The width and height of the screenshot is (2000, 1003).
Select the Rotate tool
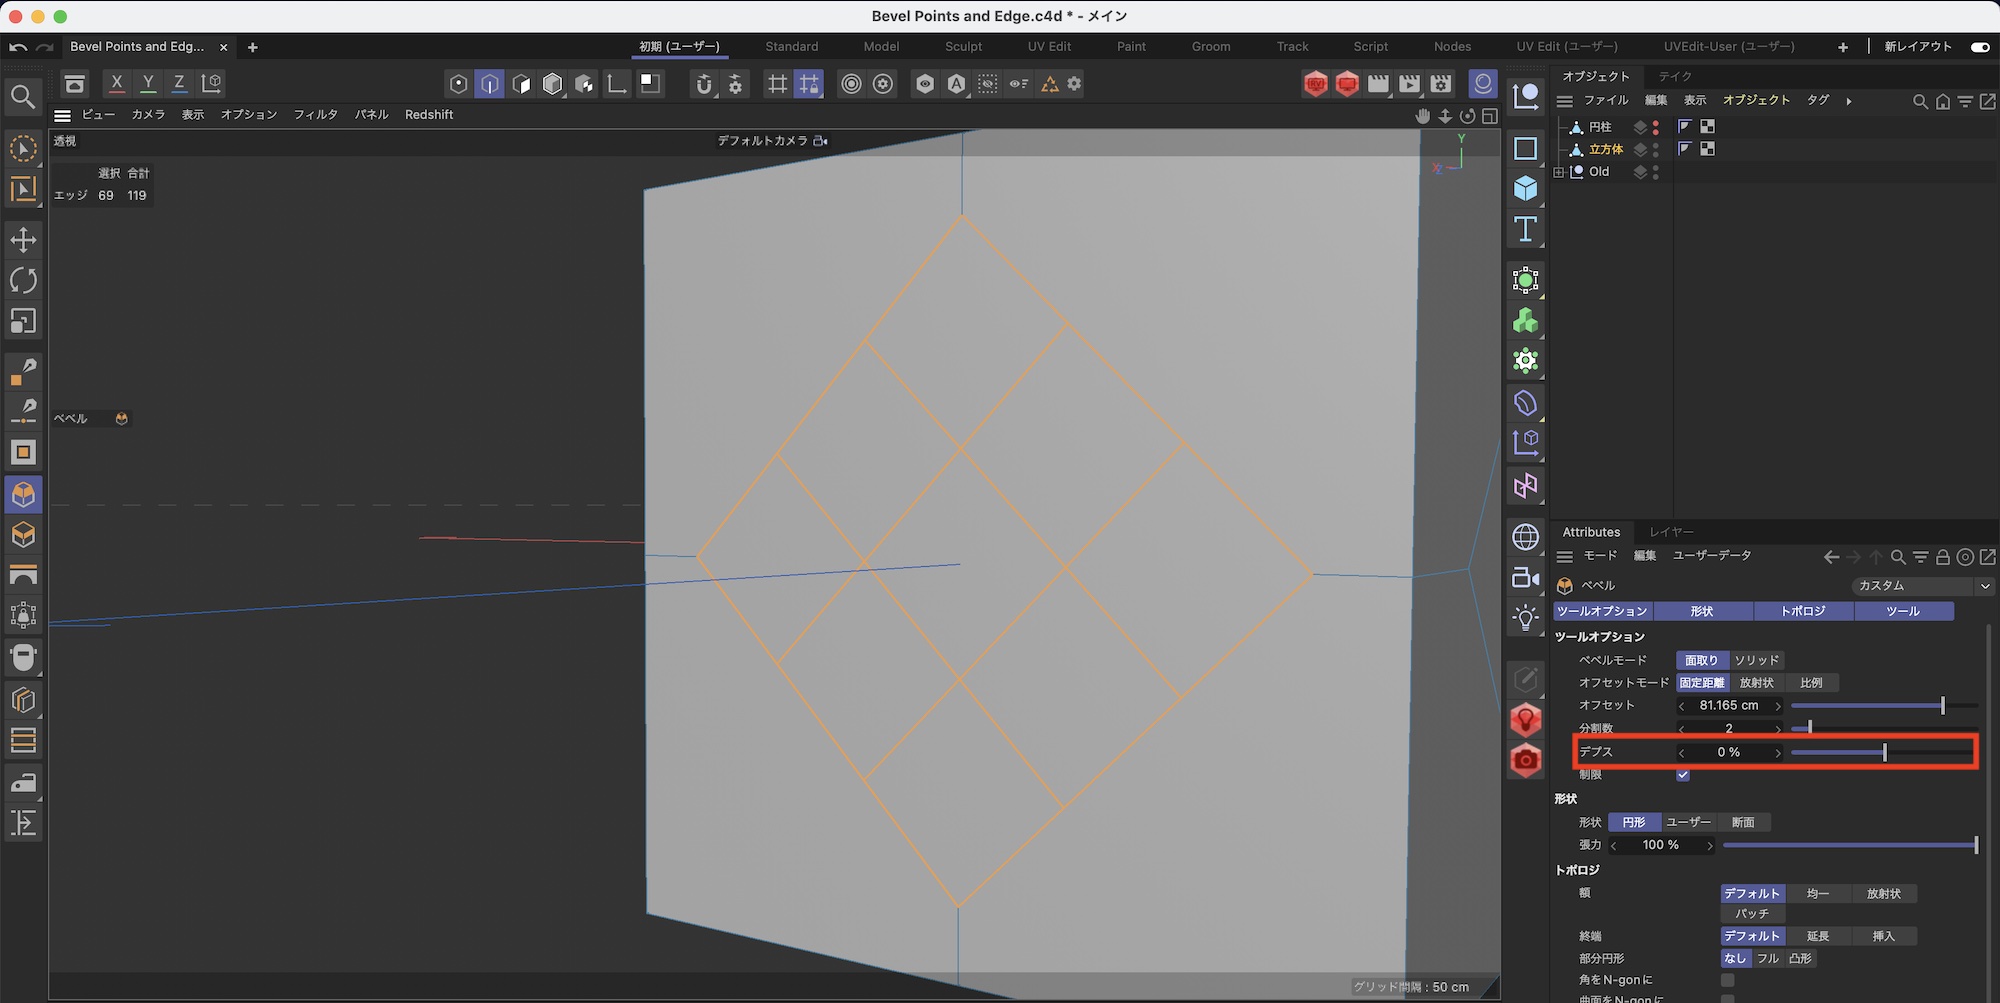coord(23,281)
